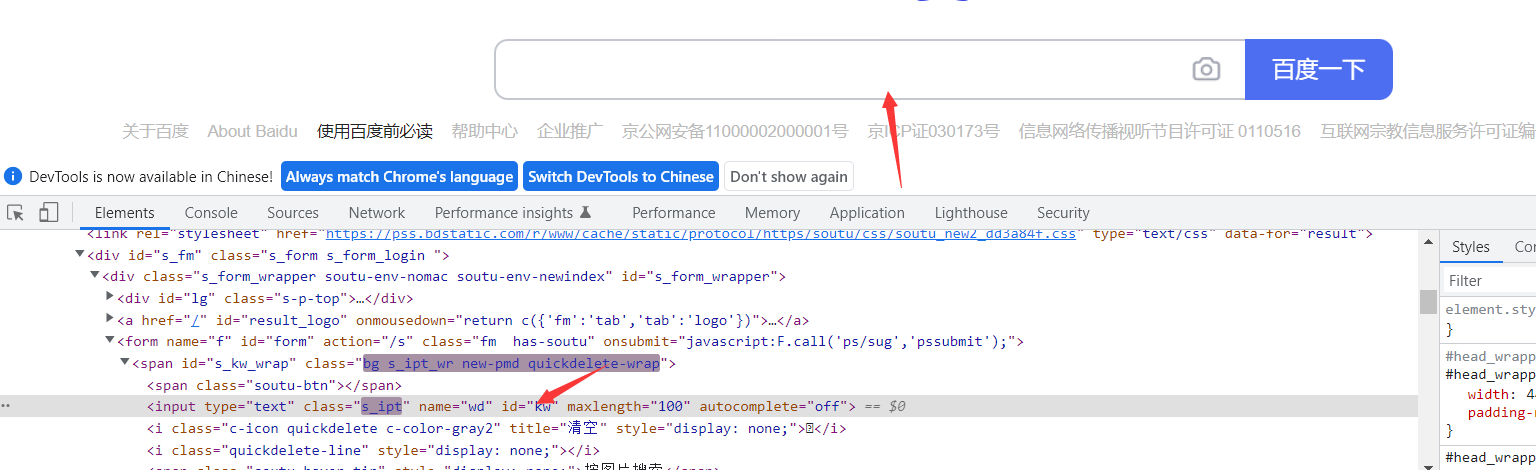Collapse the div id="s_fm" node
1536x470 pixels.
tap(80, 255)
